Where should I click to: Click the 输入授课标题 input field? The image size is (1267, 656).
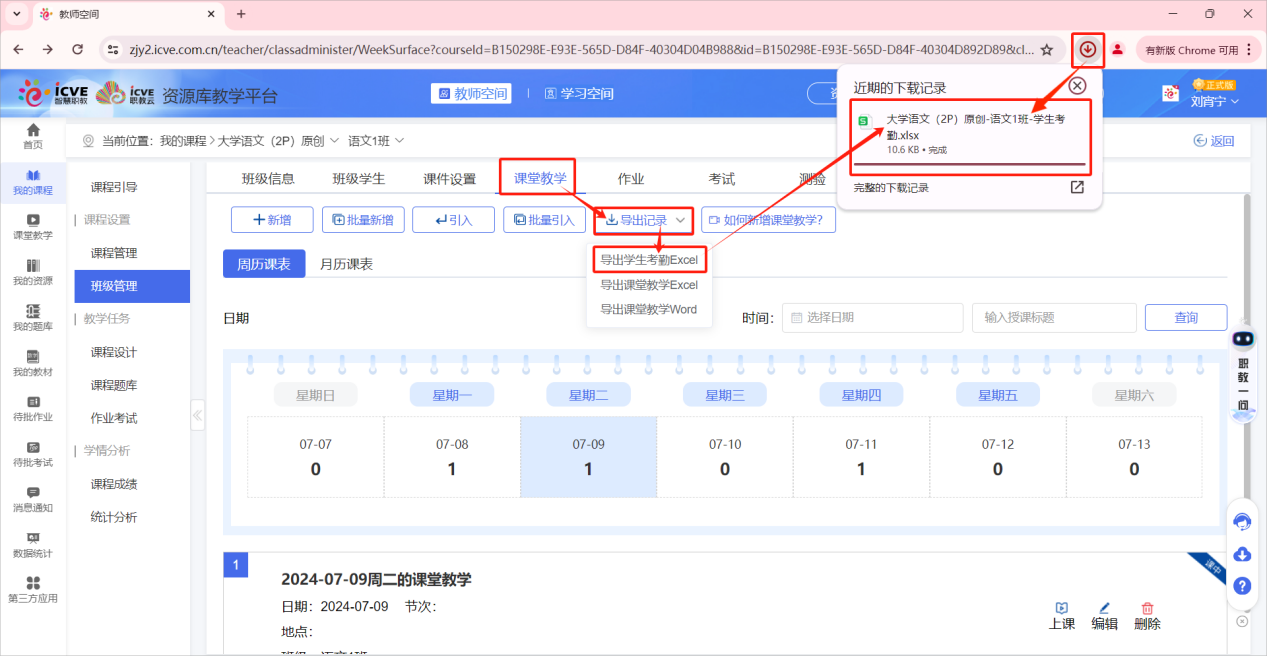1055,317
